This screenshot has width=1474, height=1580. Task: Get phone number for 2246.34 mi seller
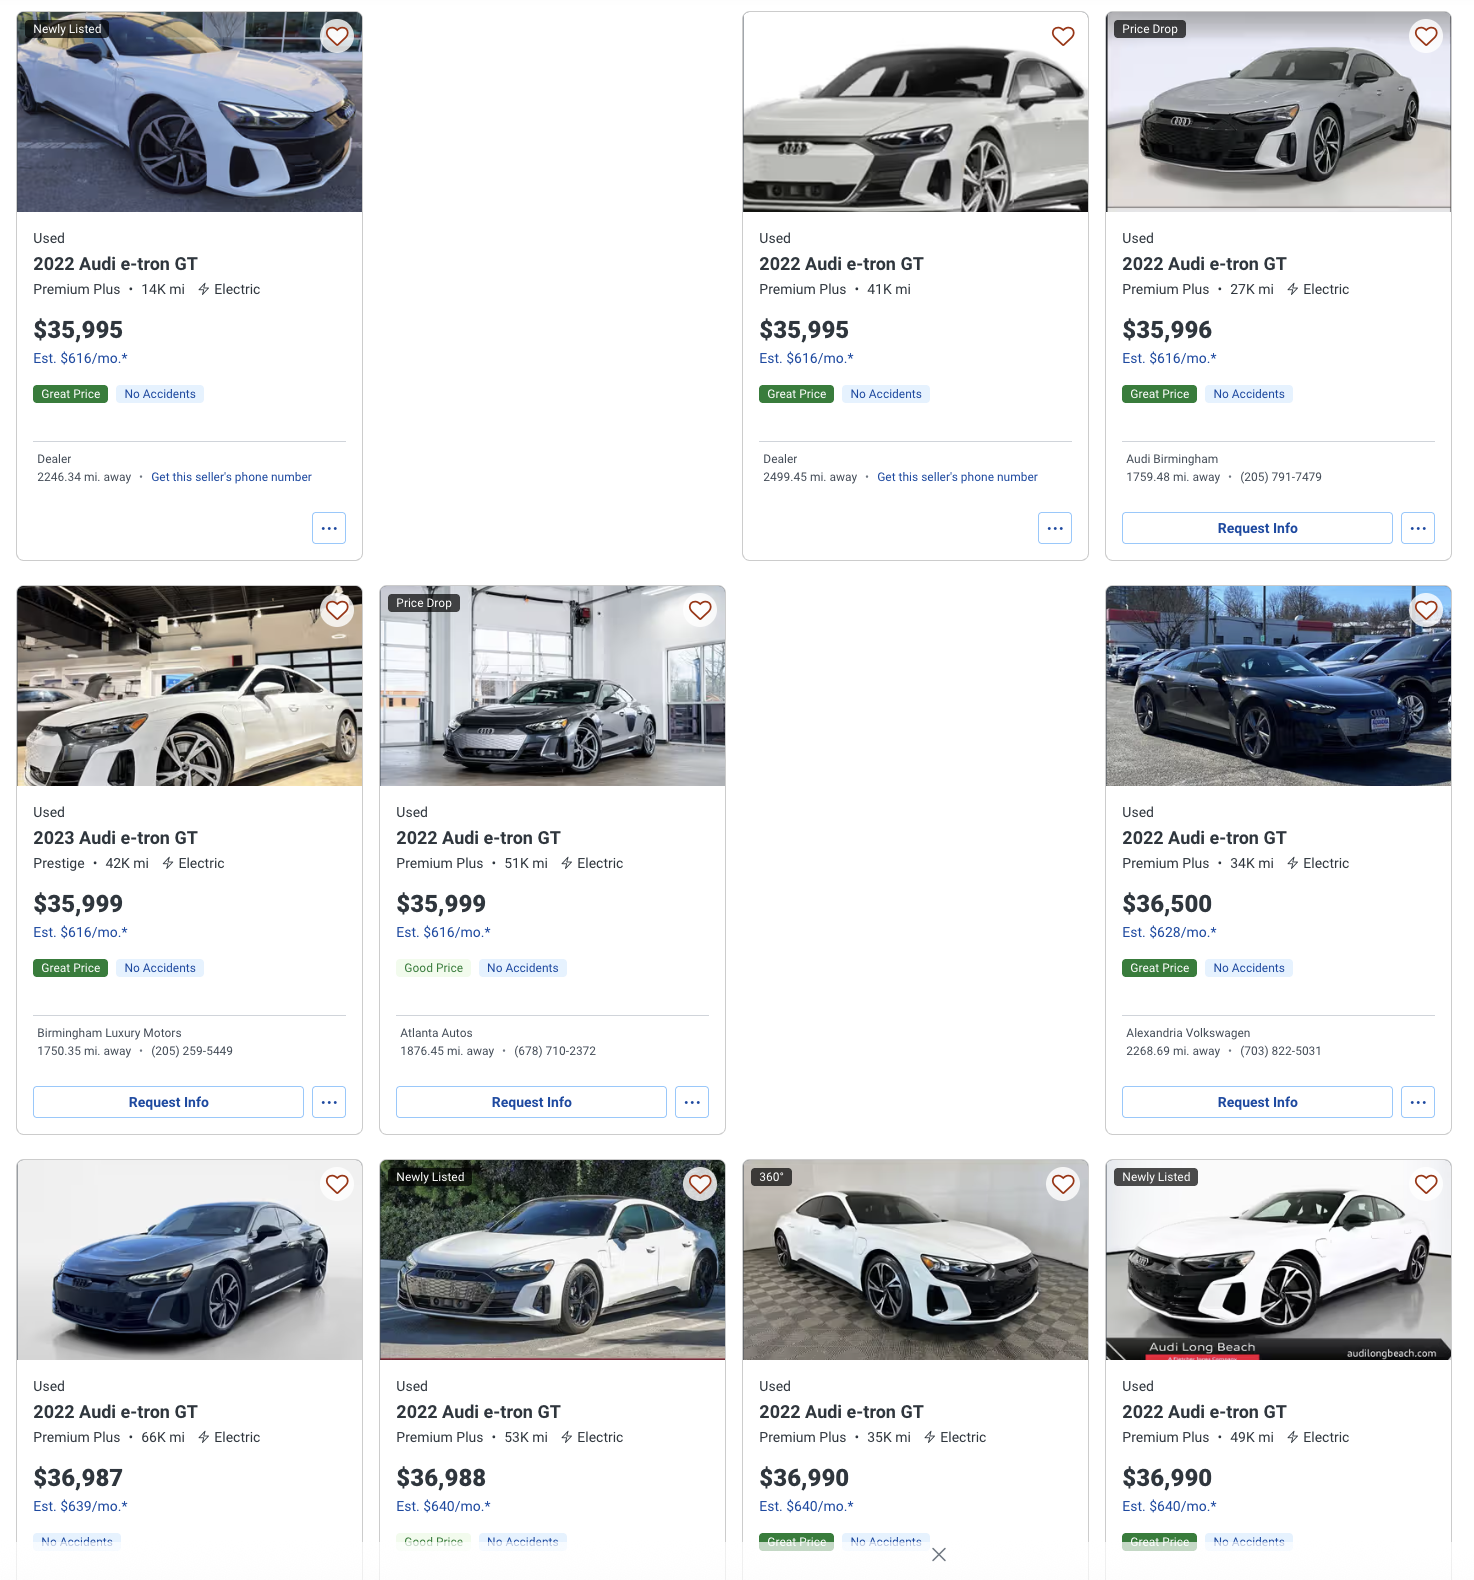click(x=231, y=477)
